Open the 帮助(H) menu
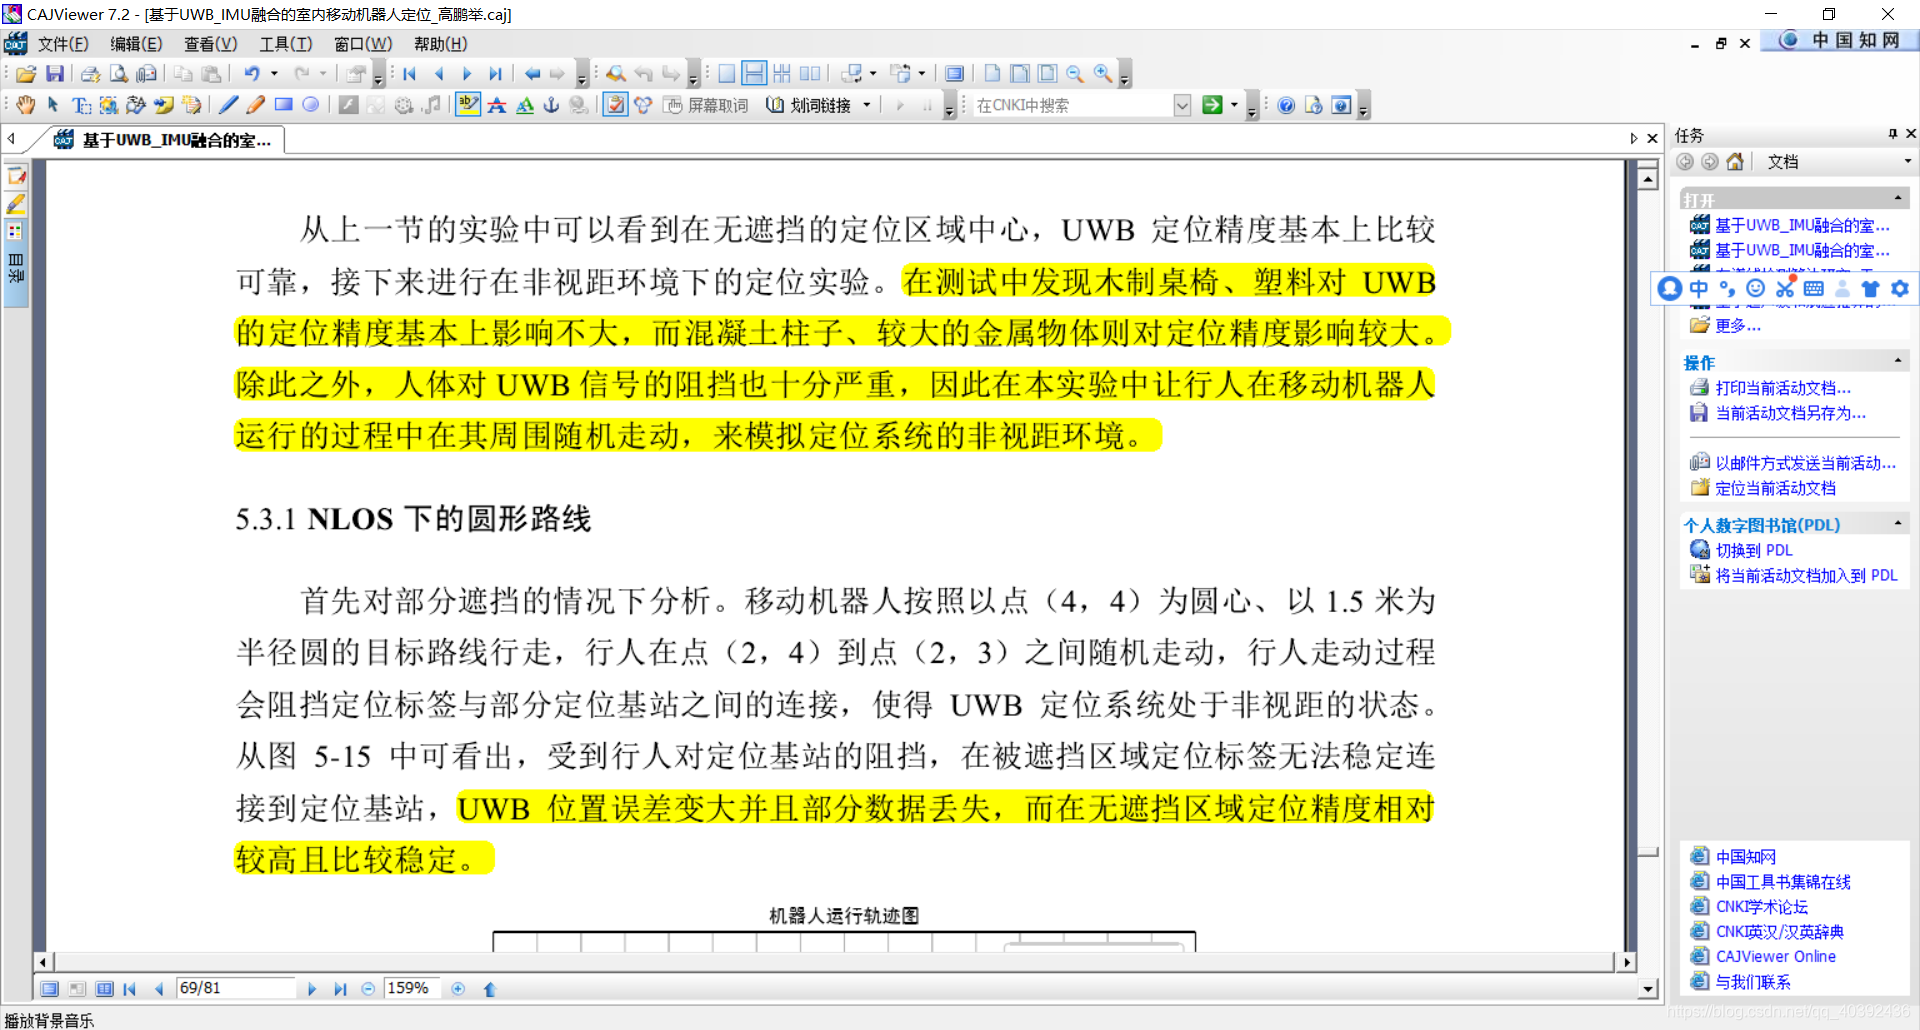The width and height of the screenshot is (1920, 1030). [441, 44]
